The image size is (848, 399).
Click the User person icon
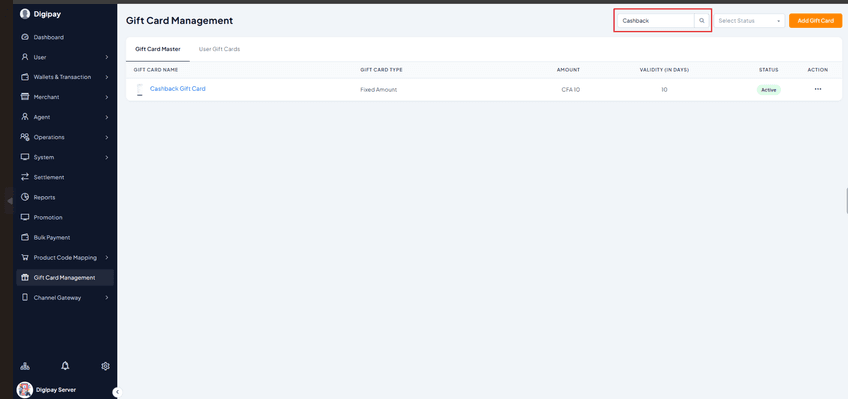pos(25,57)
